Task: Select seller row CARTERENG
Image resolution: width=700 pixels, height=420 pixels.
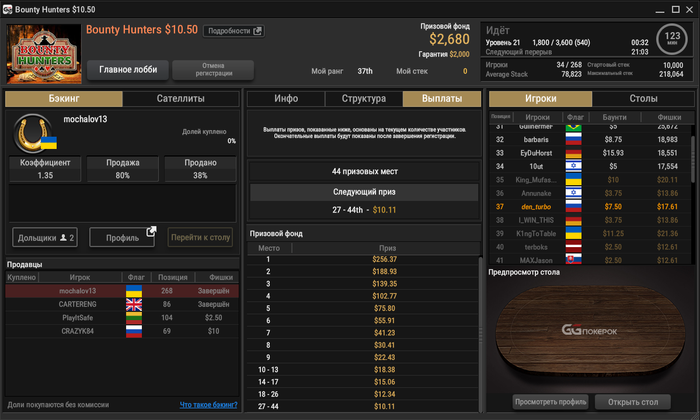Action: coord(122,304)
